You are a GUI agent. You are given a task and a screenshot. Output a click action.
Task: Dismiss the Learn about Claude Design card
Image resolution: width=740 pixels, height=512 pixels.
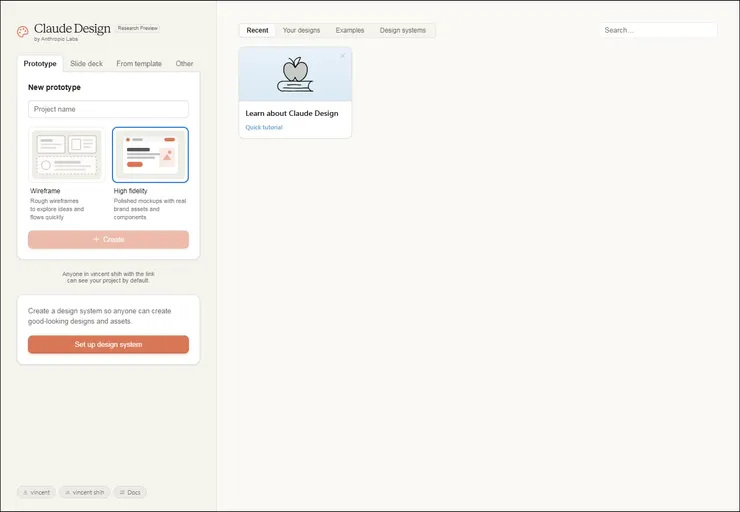[x=343, y=56]
